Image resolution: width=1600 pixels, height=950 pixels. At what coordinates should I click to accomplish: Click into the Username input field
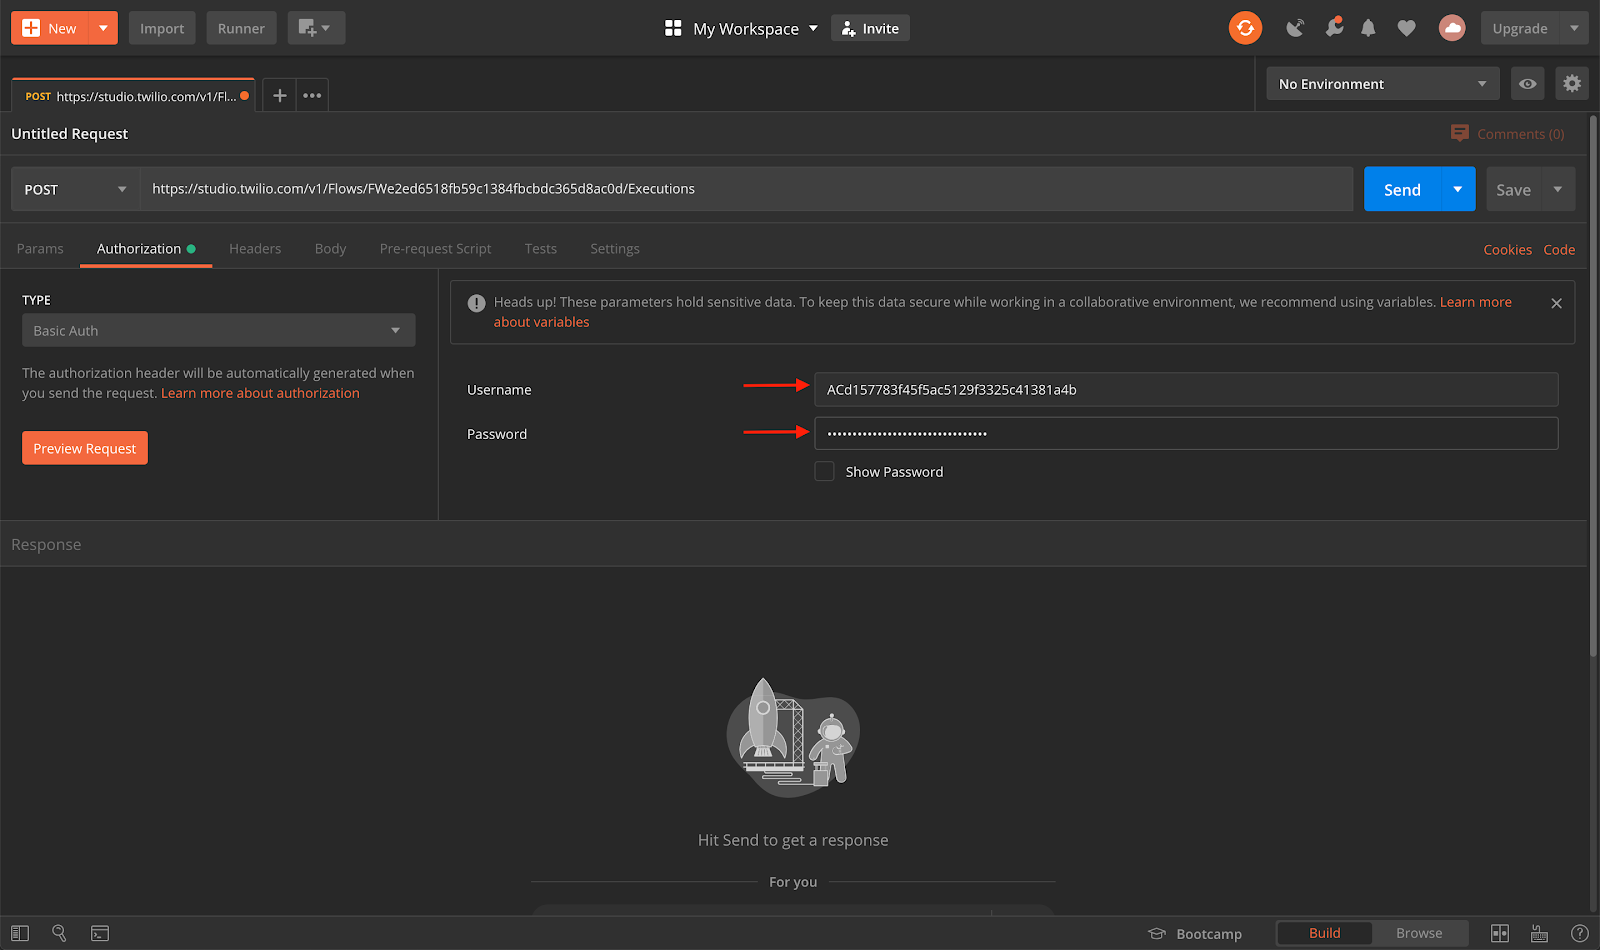[x=1185, y=390]
